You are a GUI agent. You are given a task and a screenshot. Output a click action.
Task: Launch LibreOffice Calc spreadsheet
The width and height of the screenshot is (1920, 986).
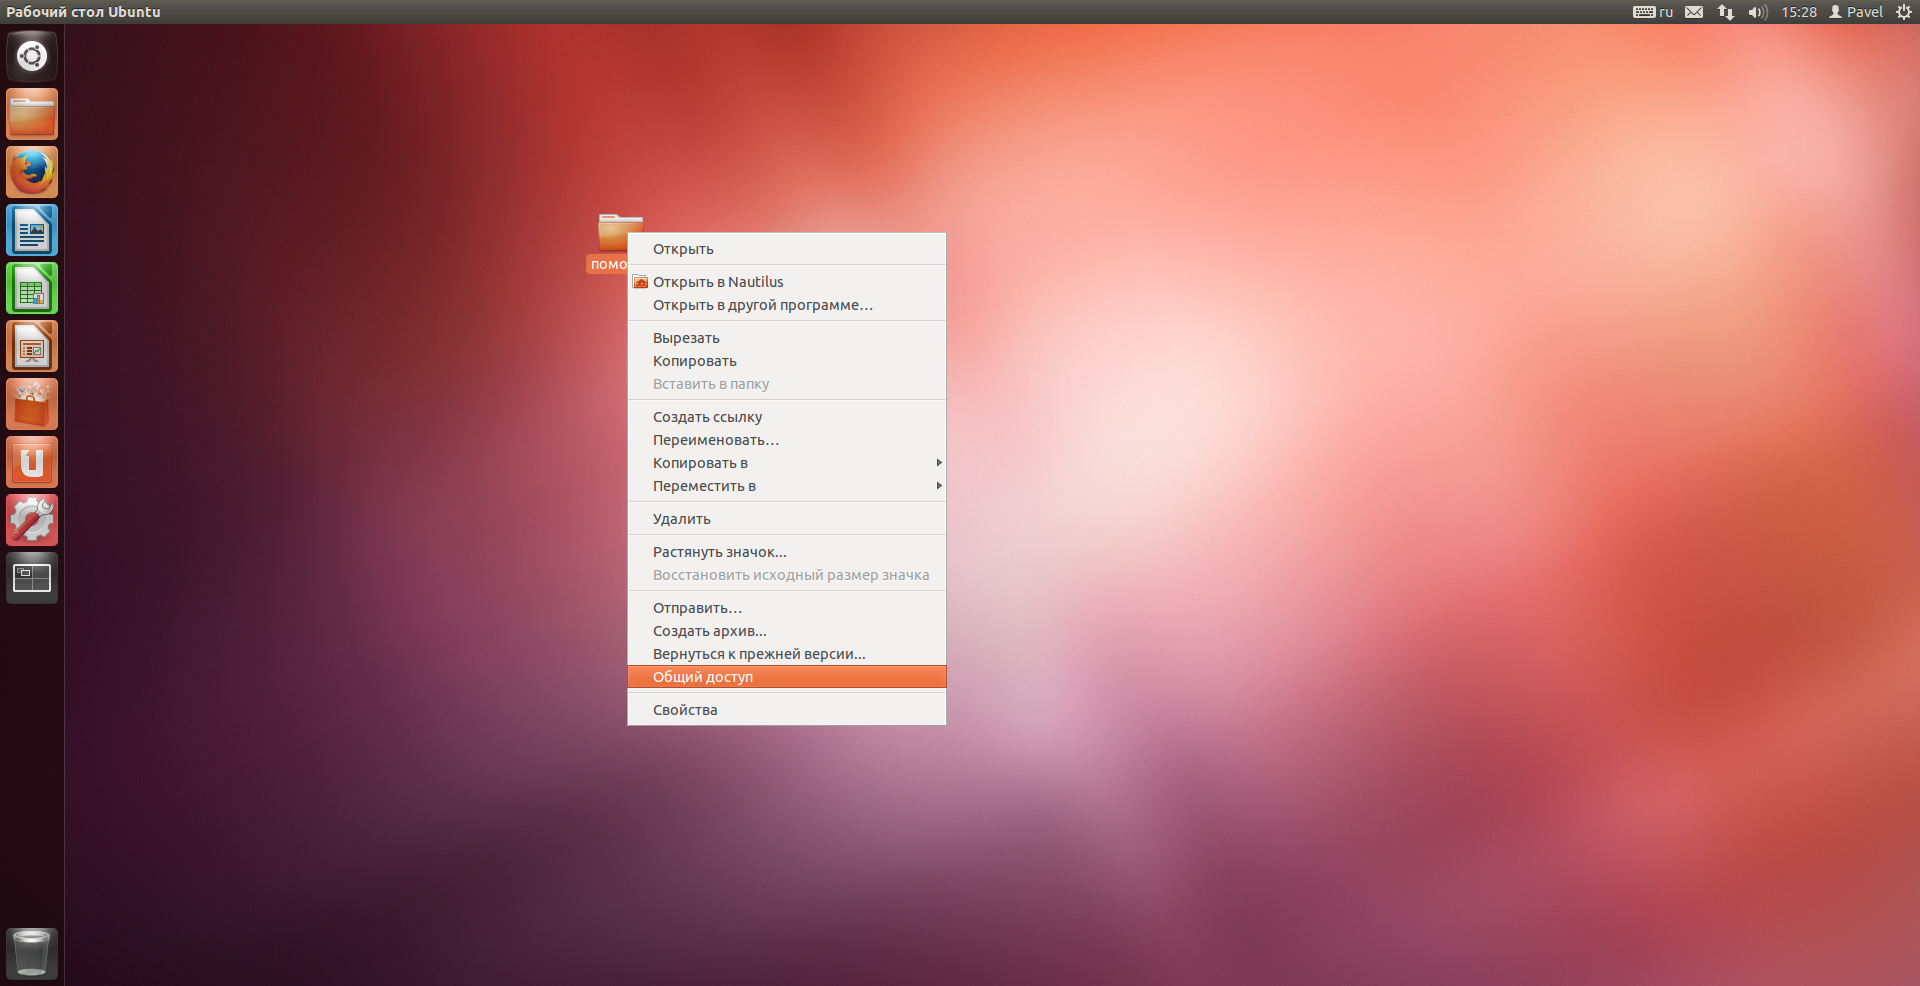tap(32, 288)
